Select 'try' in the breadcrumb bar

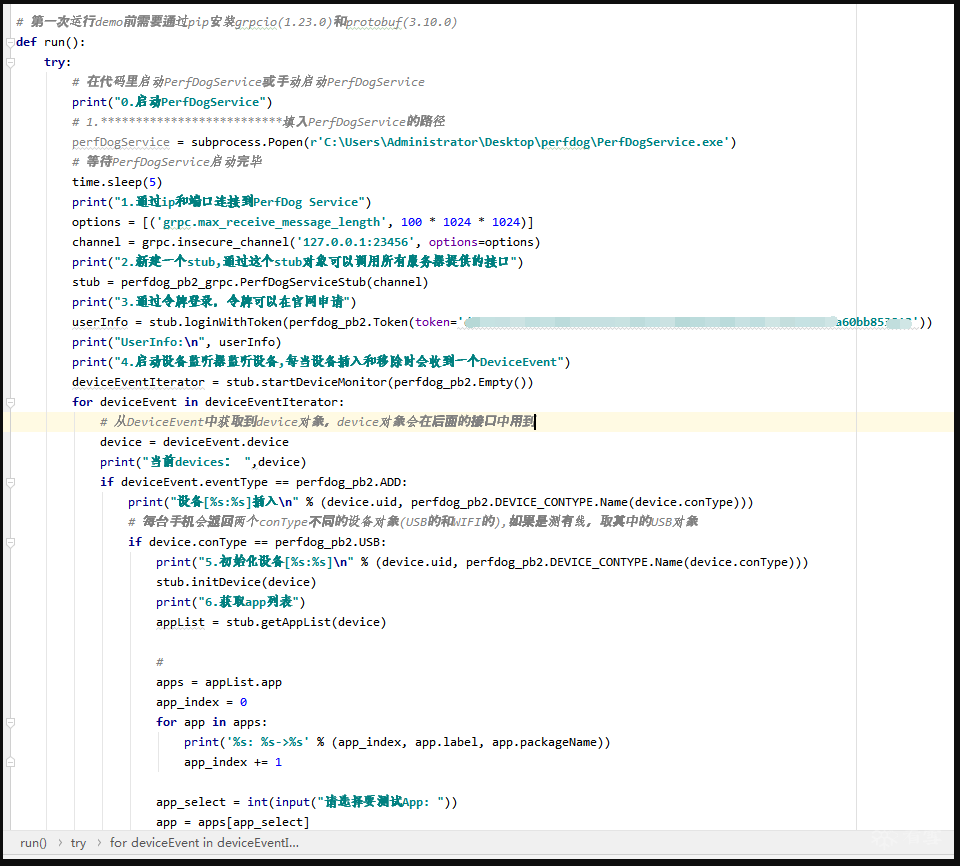click(78, 843)
